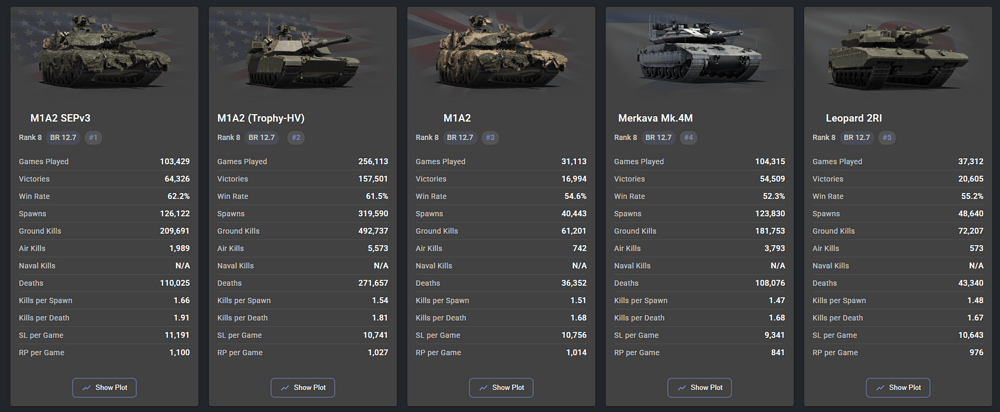Click the M1A2 (Trophy-HV) tank image

pos(303,54)
